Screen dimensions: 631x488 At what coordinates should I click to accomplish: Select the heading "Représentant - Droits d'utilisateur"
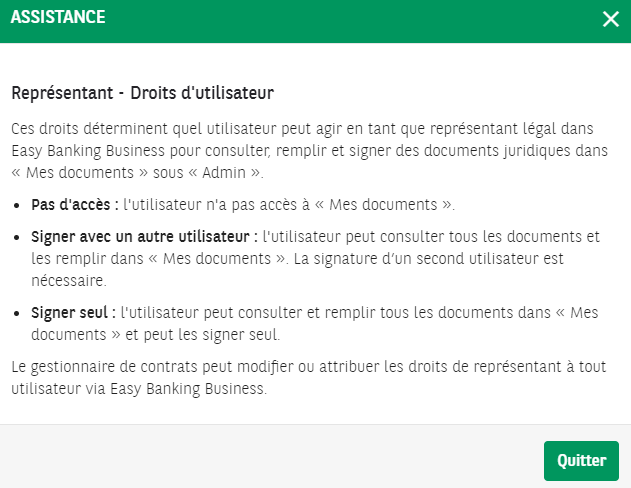tap(143, 93)
